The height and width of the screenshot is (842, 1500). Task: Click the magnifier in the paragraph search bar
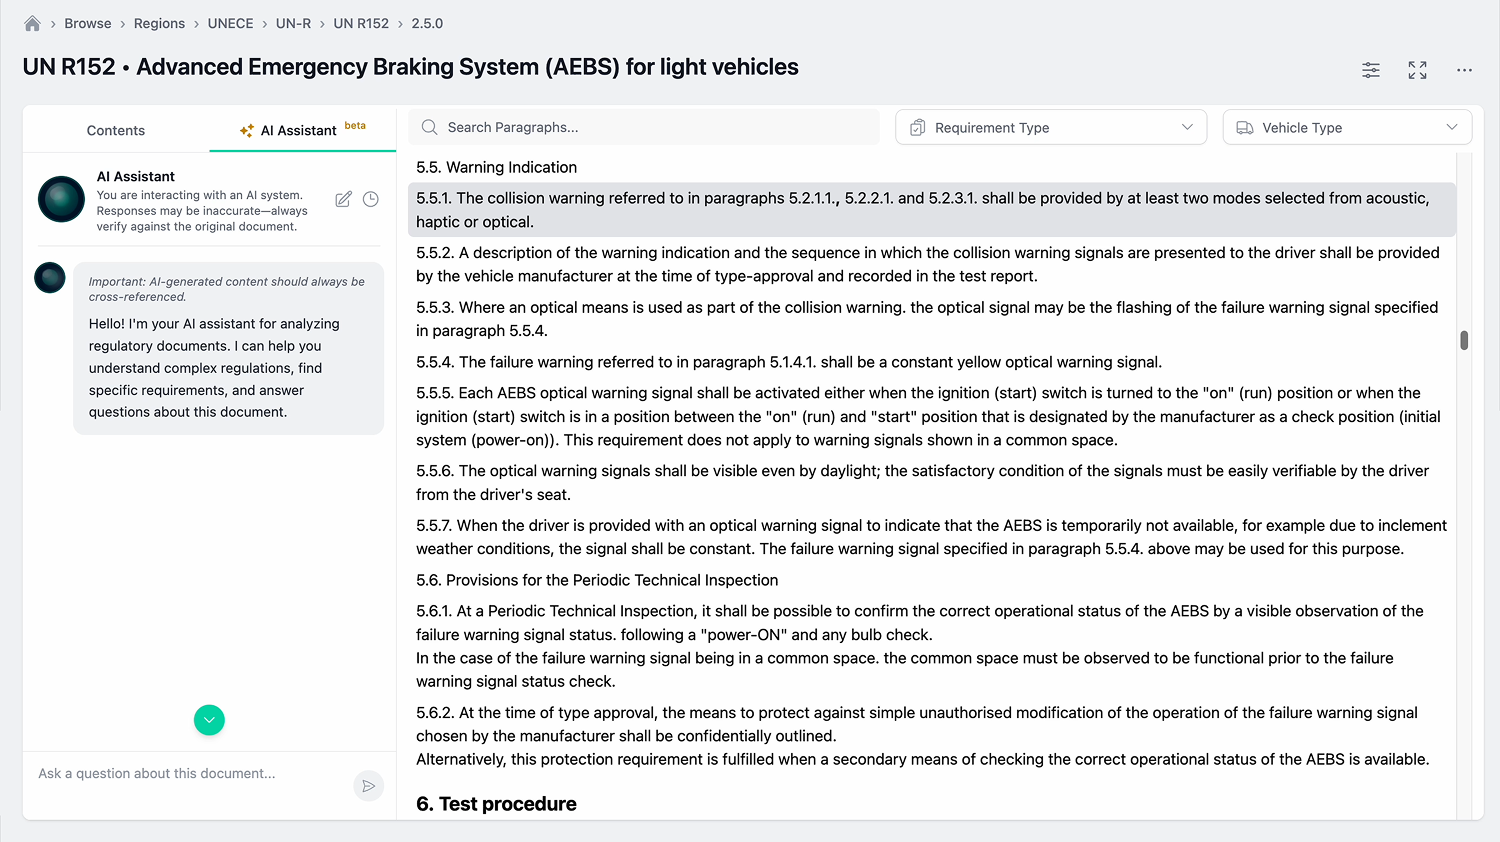click(429, 127)
